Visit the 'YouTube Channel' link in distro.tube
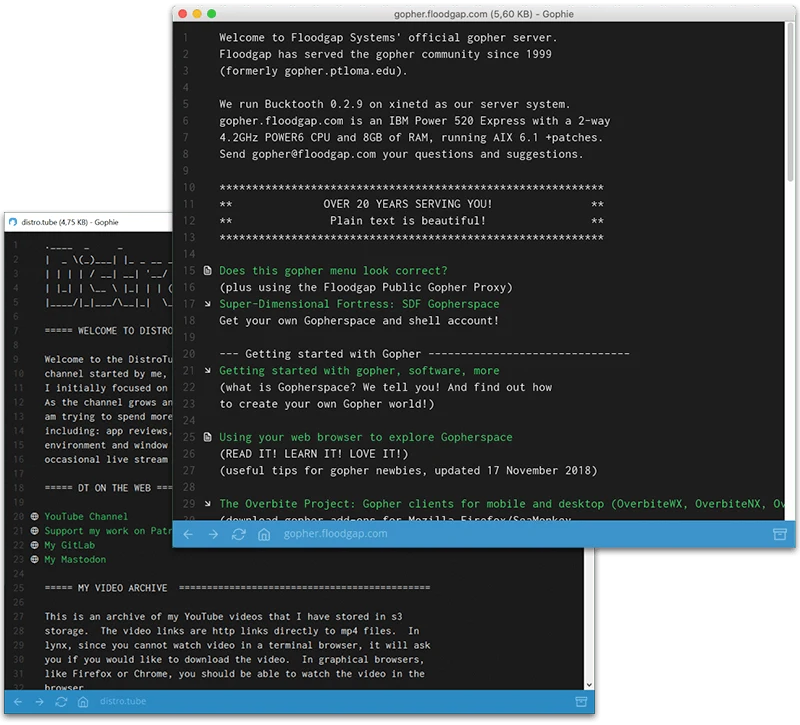Image resolution: width=800 pixels, height=725 pixels. pos(86,516)
